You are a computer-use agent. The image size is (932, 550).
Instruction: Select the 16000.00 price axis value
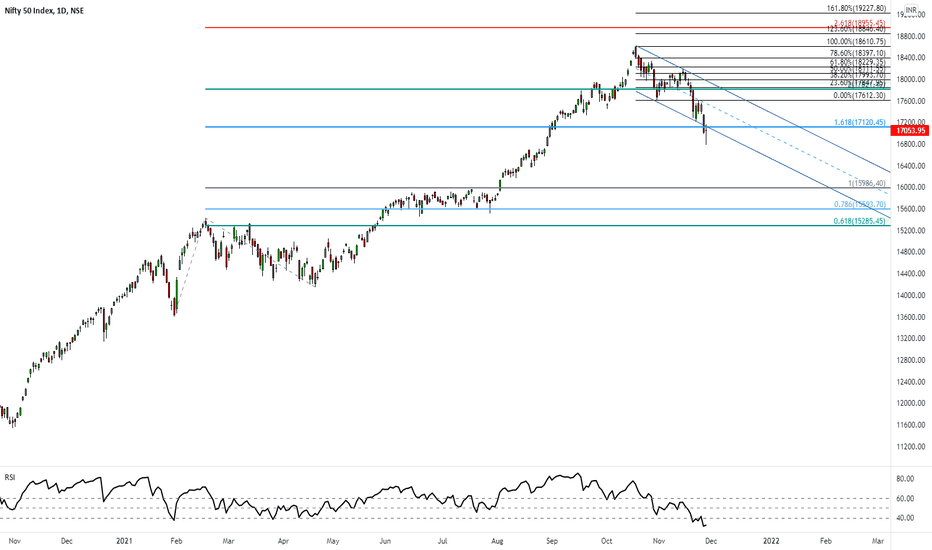911,187
